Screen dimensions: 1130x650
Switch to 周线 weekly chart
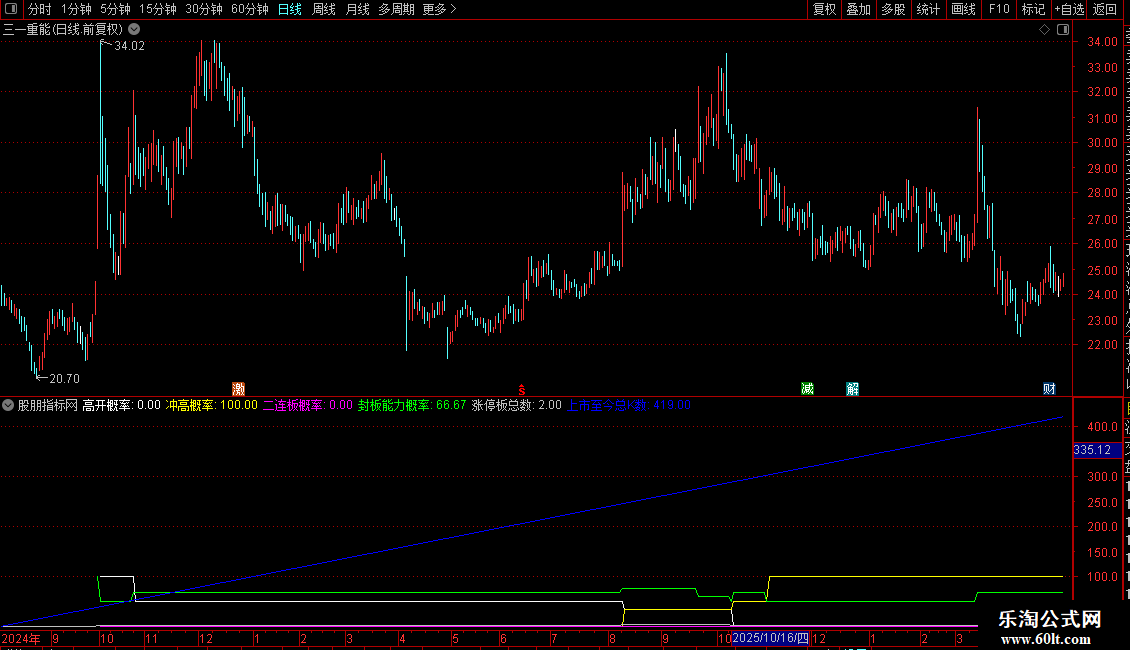[324, 9]
